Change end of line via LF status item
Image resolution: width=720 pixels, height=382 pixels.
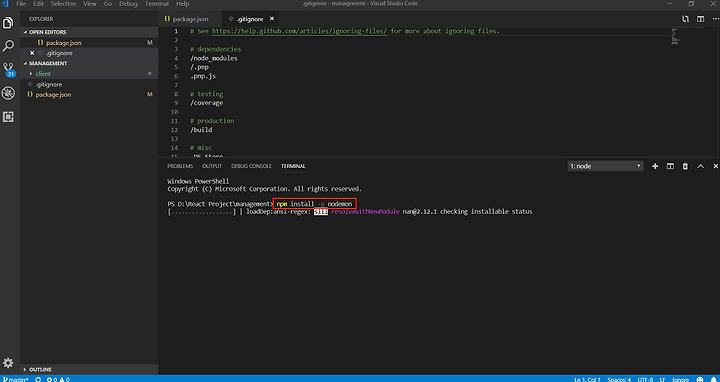tap(663, 379)
